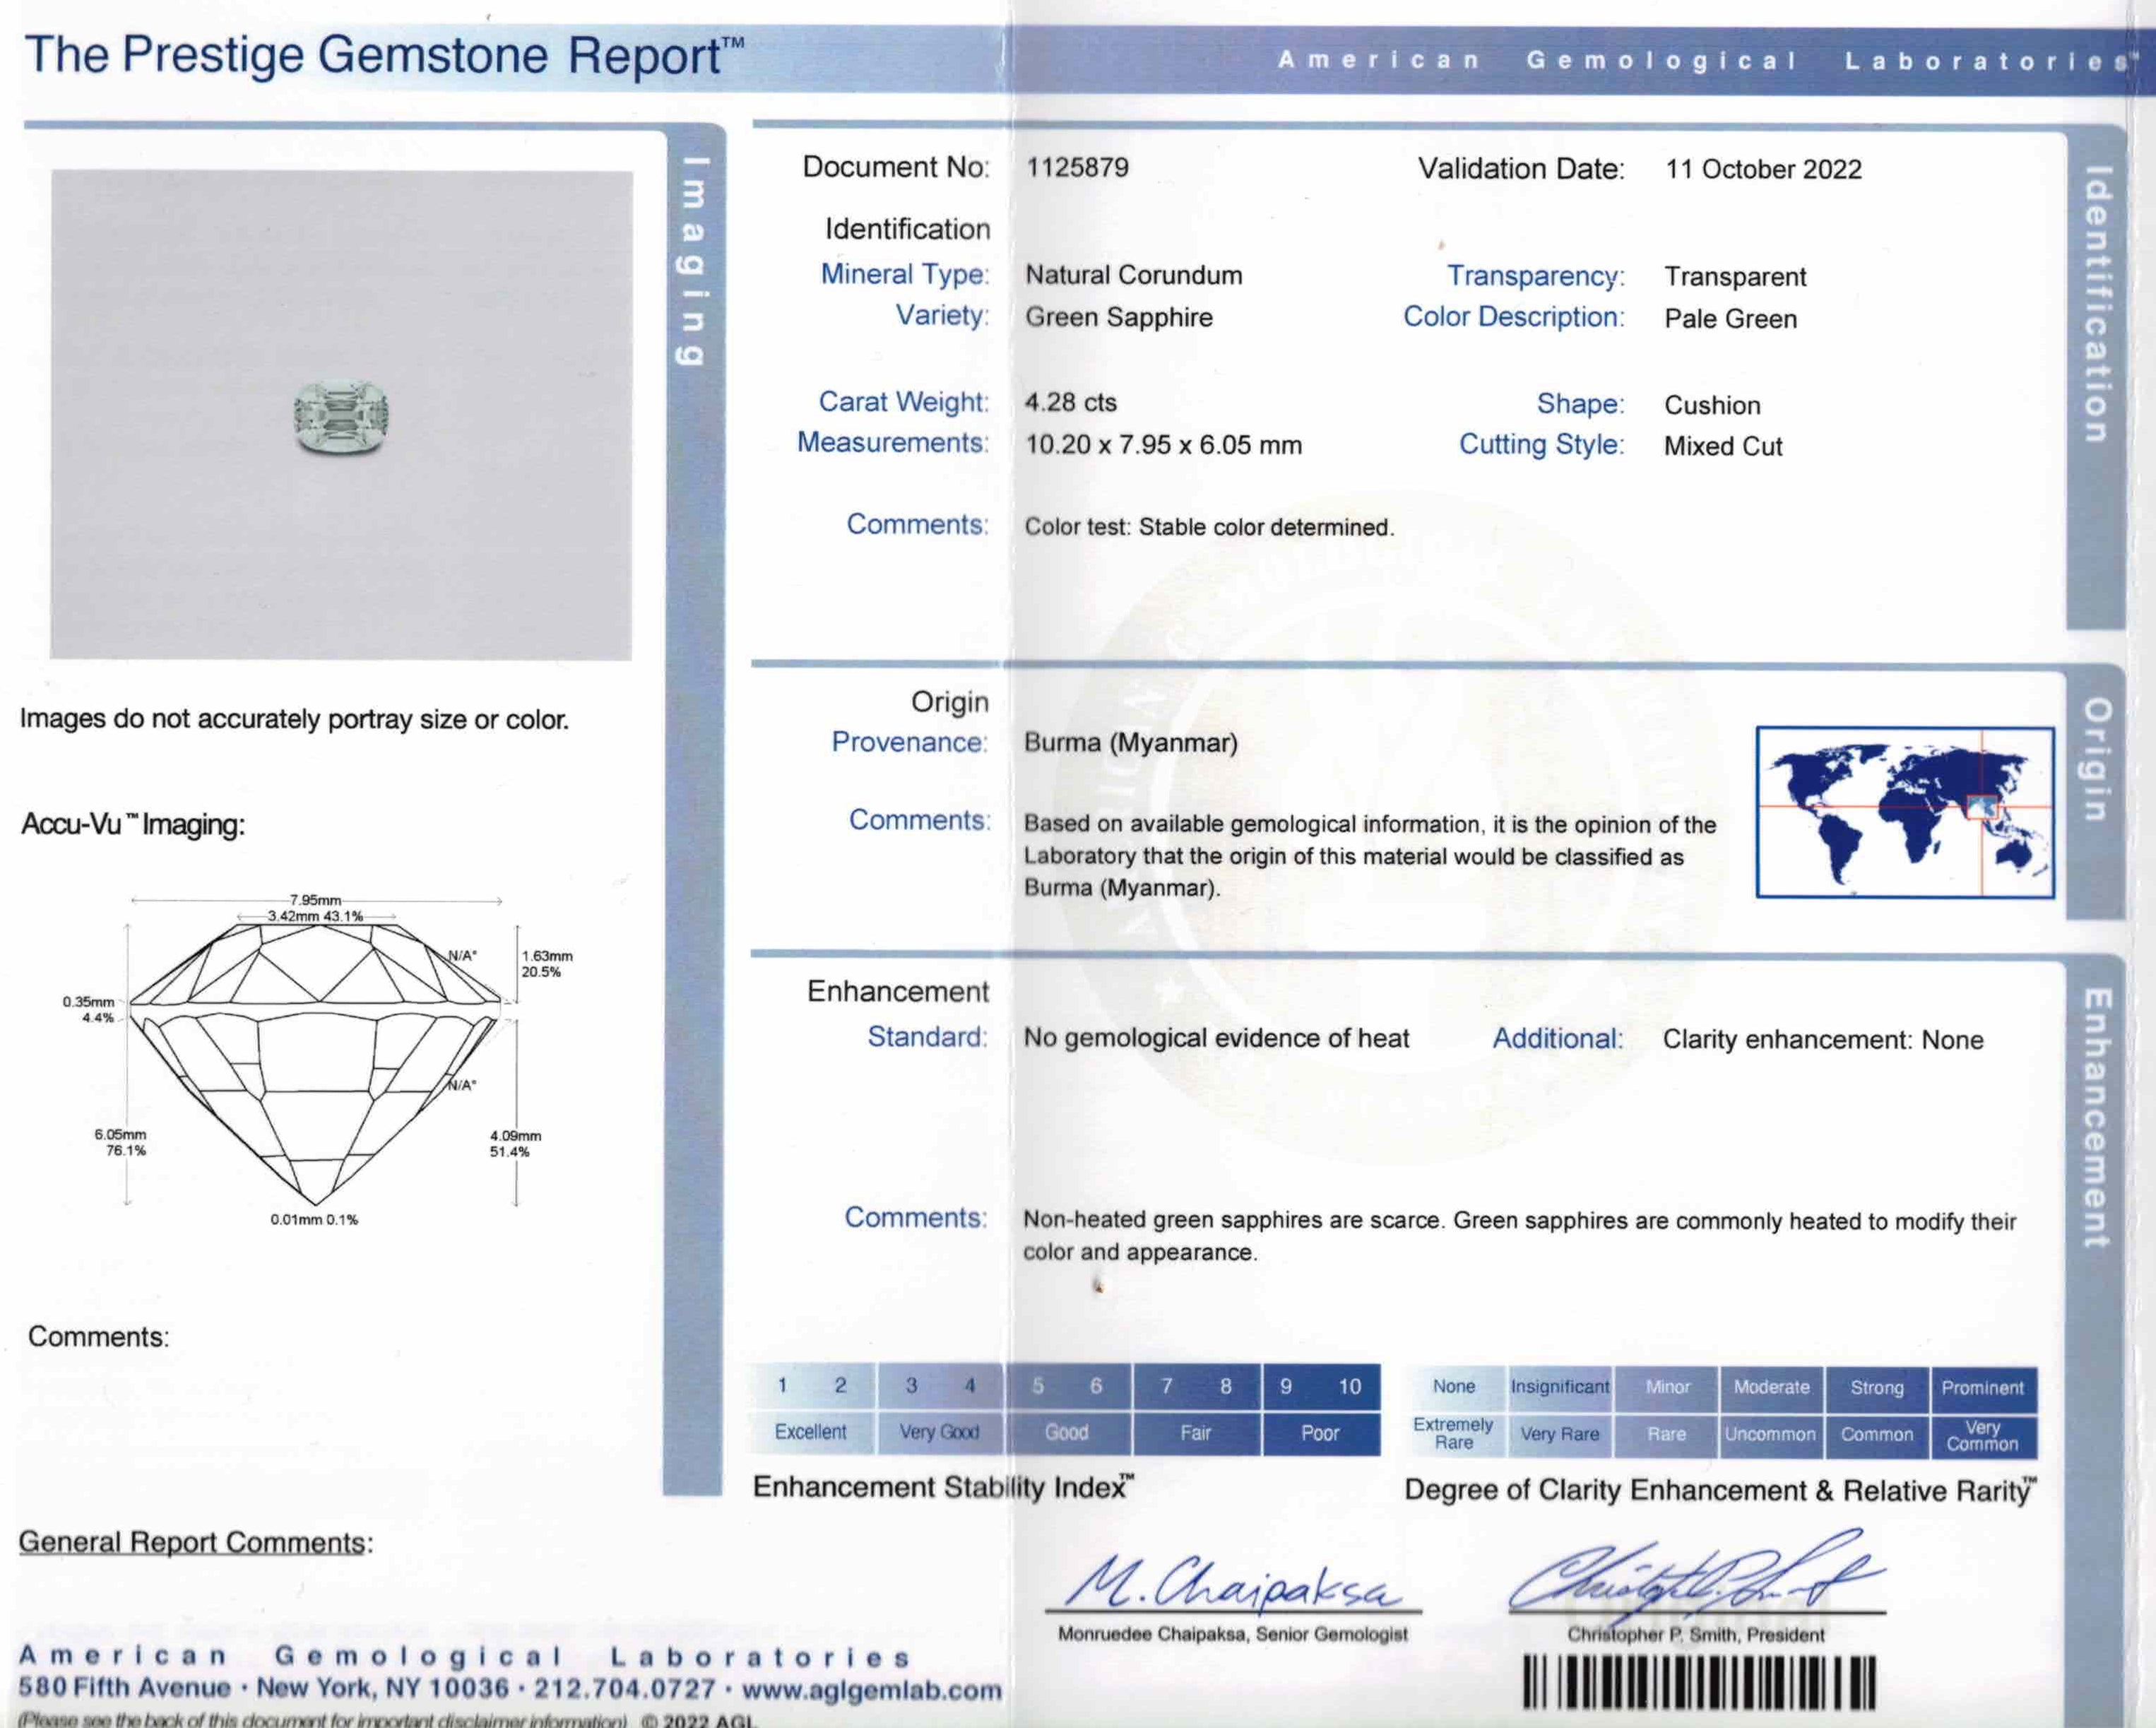Screen dimensions: 2156x1728
Task: Click the Excellent stability index cell
Action: click(x=810, y=1432)
